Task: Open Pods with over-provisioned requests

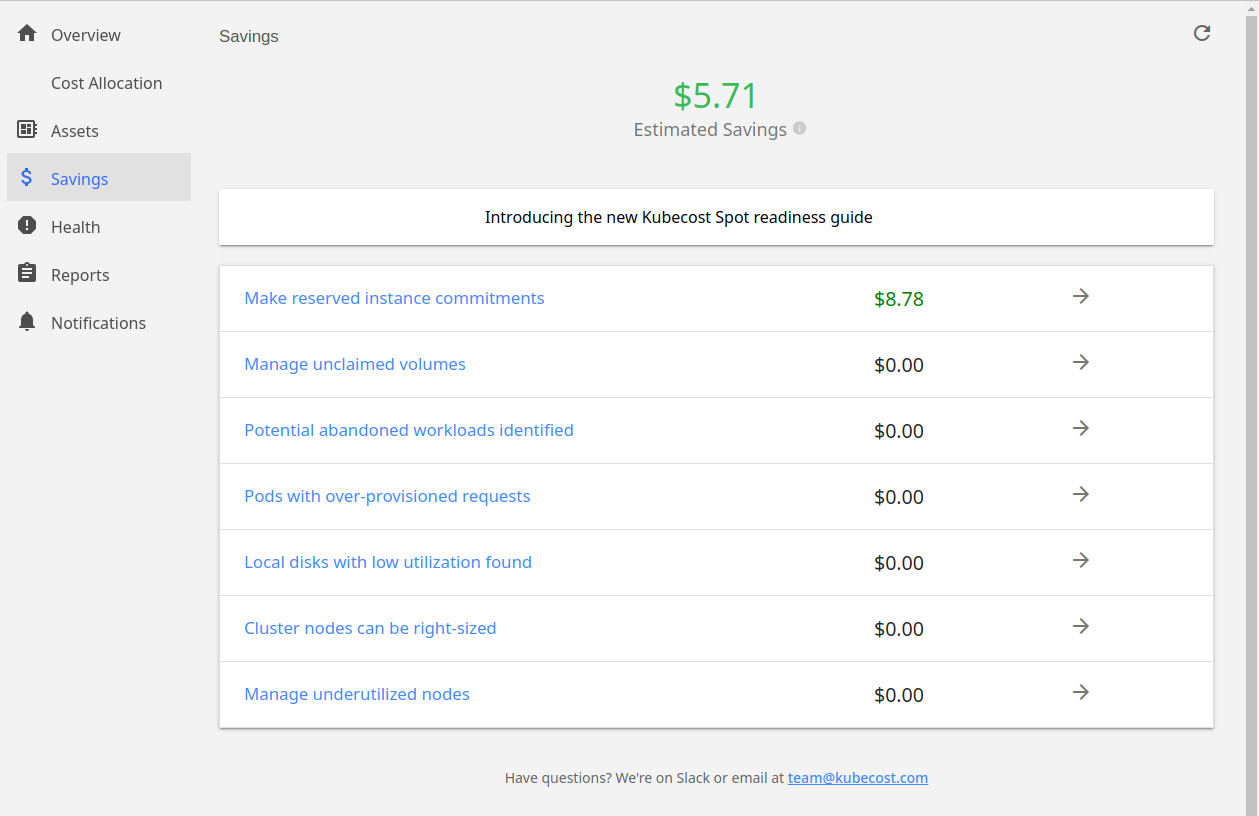Action: (387, 496)
